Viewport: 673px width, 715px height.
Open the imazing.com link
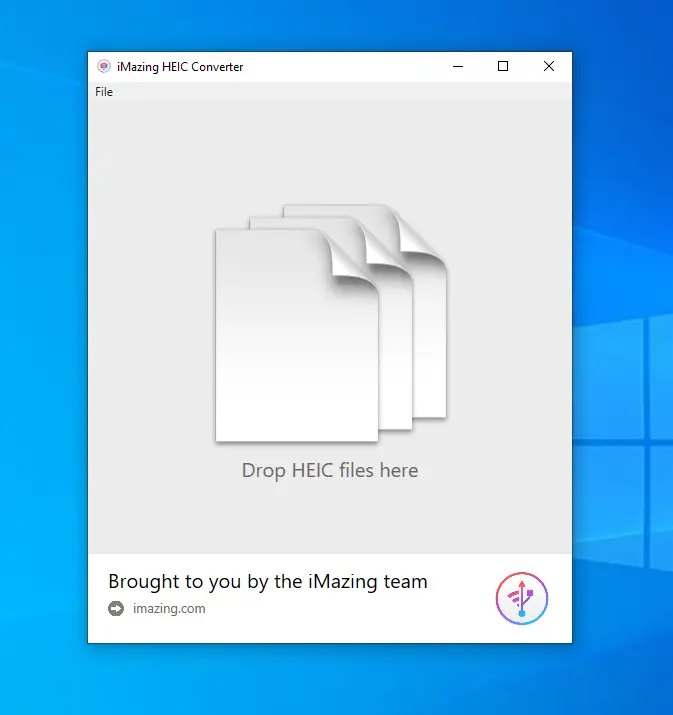[x=169, y=609]
